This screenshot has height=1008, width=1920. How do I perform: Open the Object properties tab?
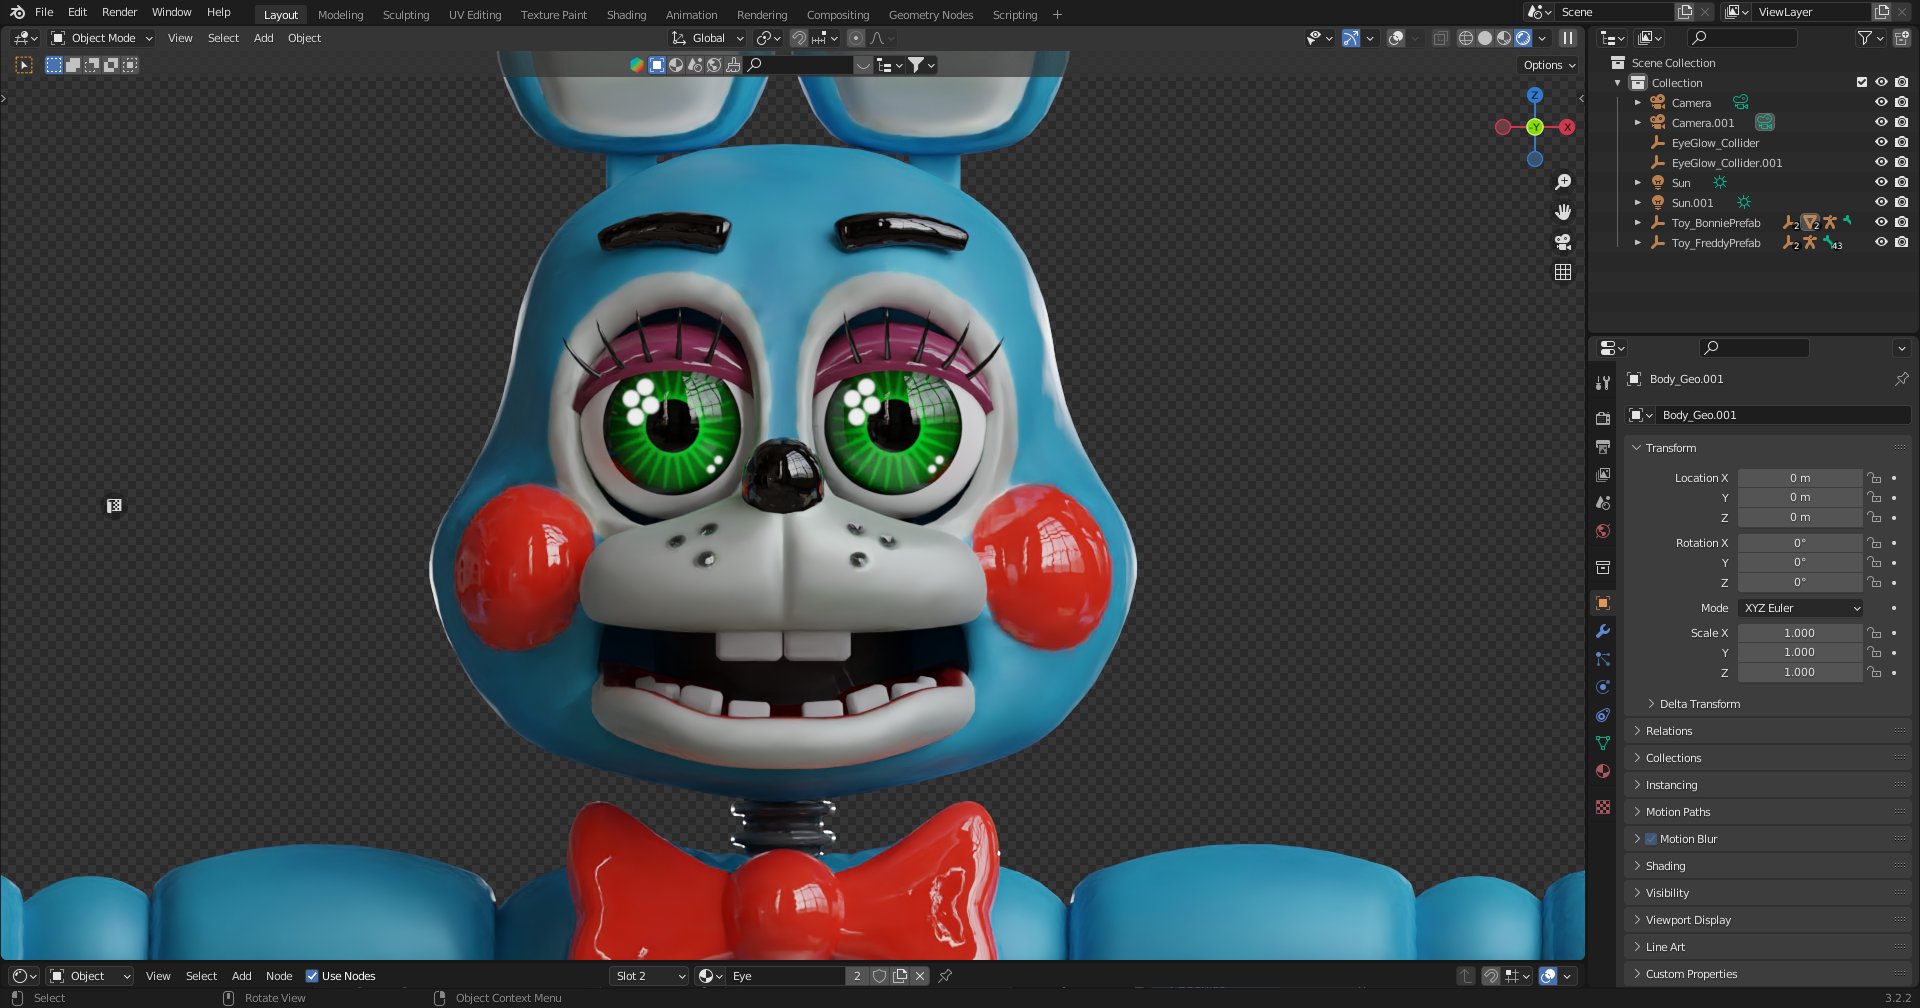click(x=1603, y=603)
